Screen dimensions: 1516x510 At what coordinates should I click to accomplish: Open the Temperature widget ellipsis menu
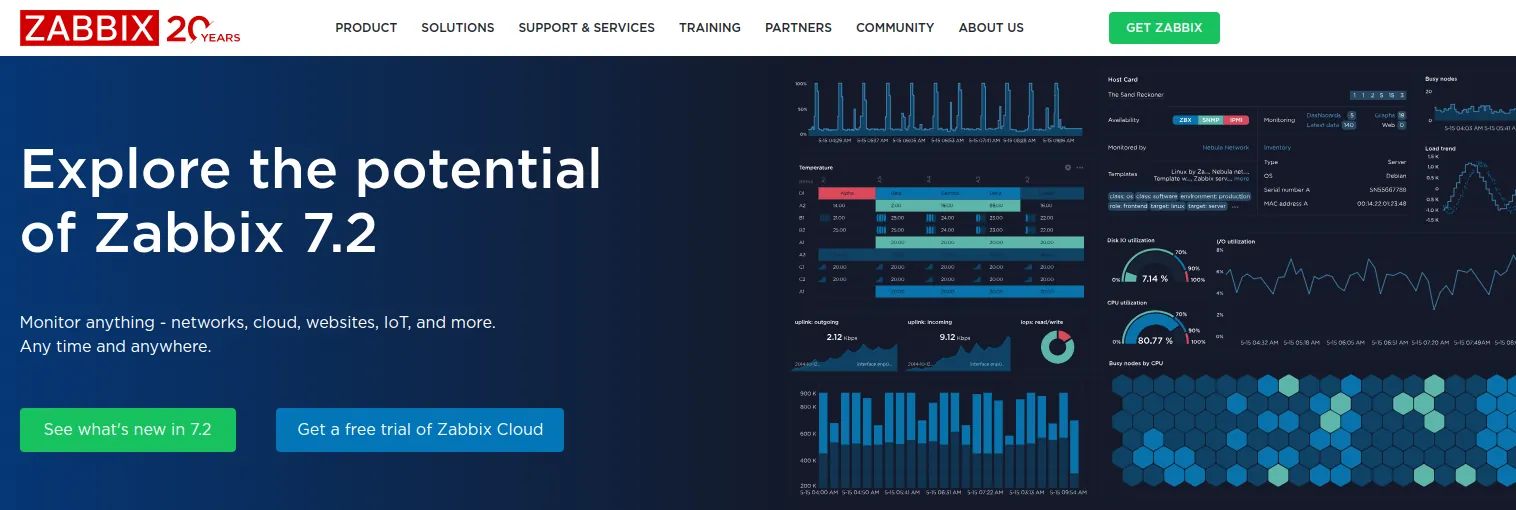point(1080,168)
